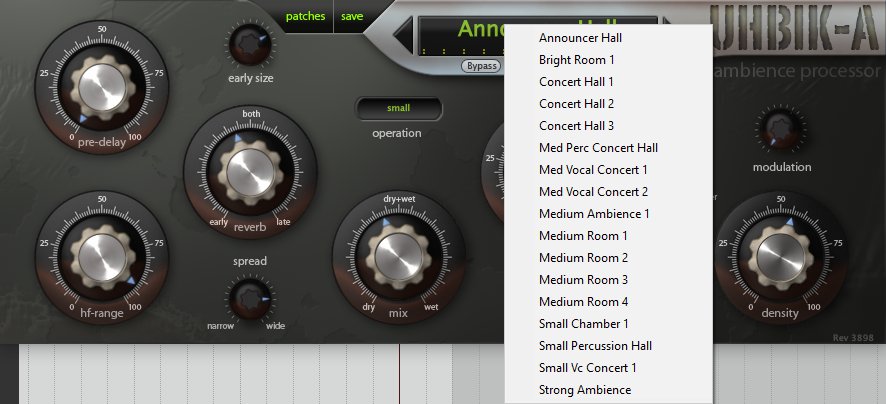This screenshot has width=886, height=404.
Task: Go to the previous preset arrow
Action: pos(403,36)
